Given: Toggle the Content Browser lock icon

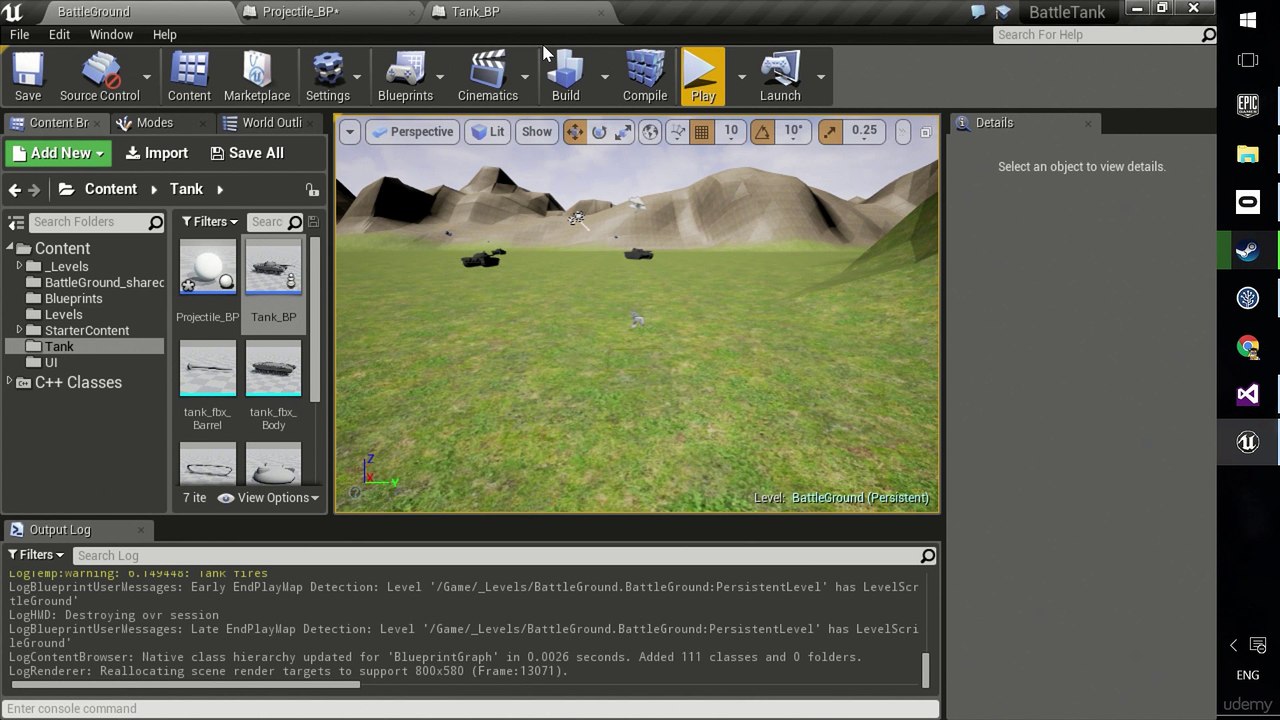Looking at the screenshot, I should tap(312, 190).
